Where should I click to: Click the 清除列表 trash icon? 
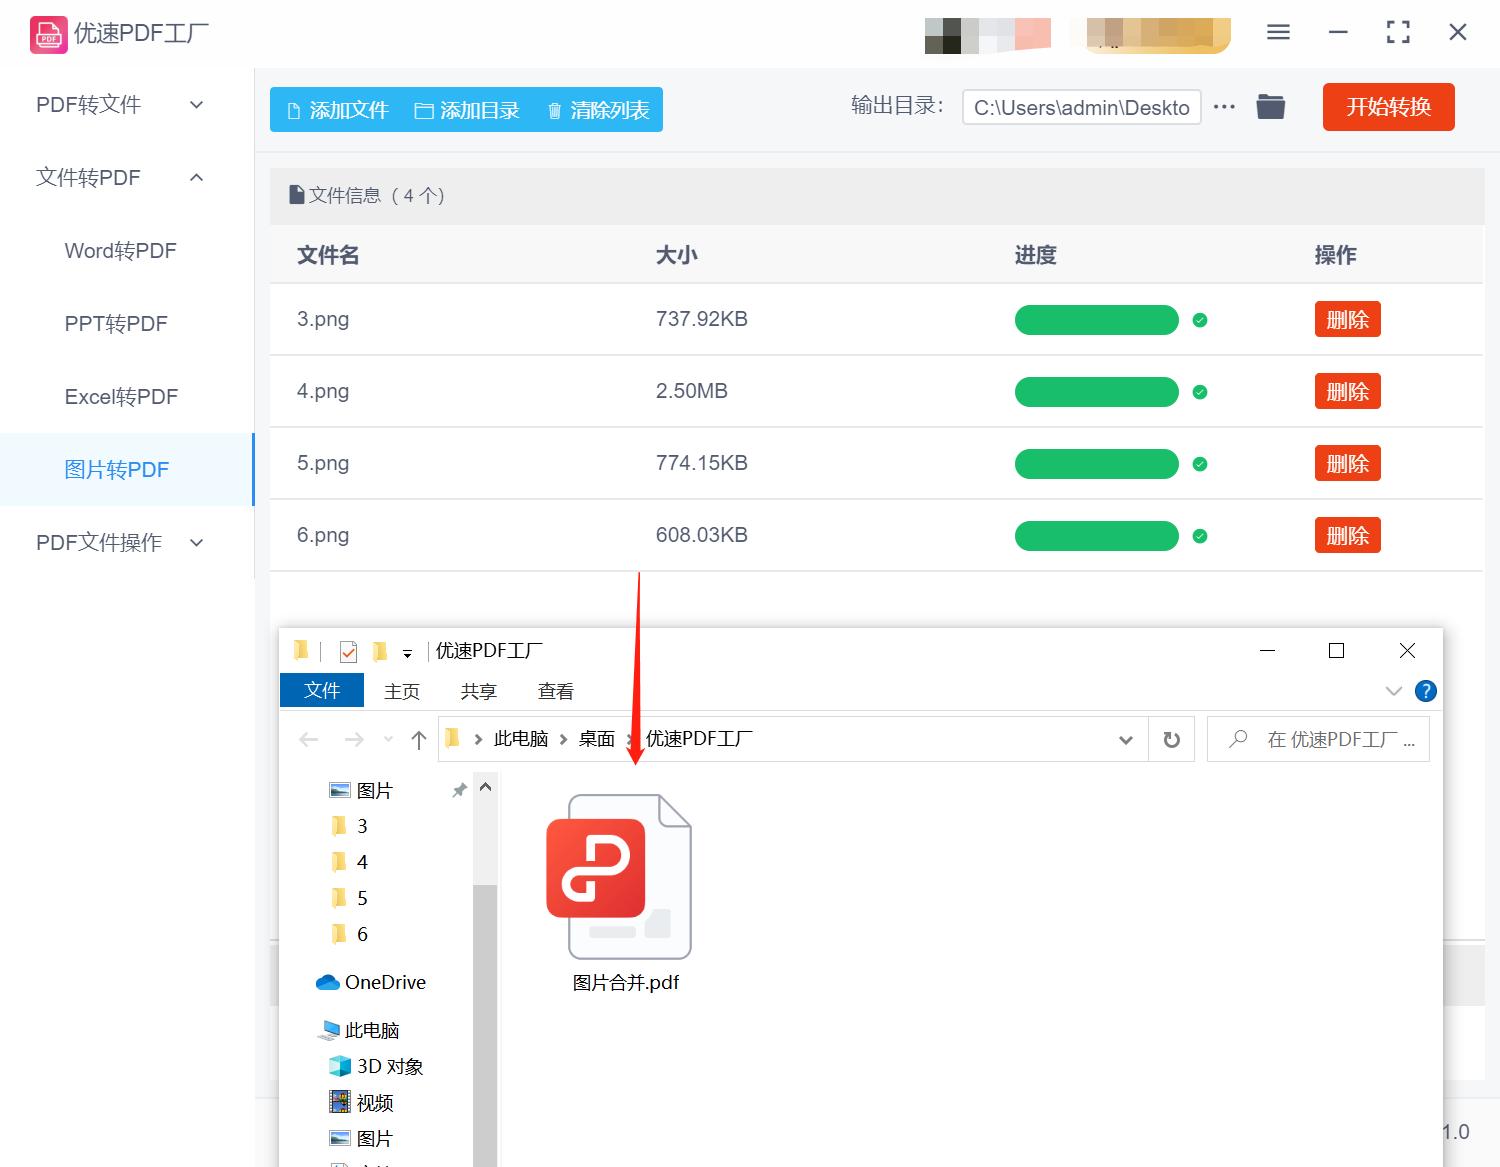click(x=556, y=110)
